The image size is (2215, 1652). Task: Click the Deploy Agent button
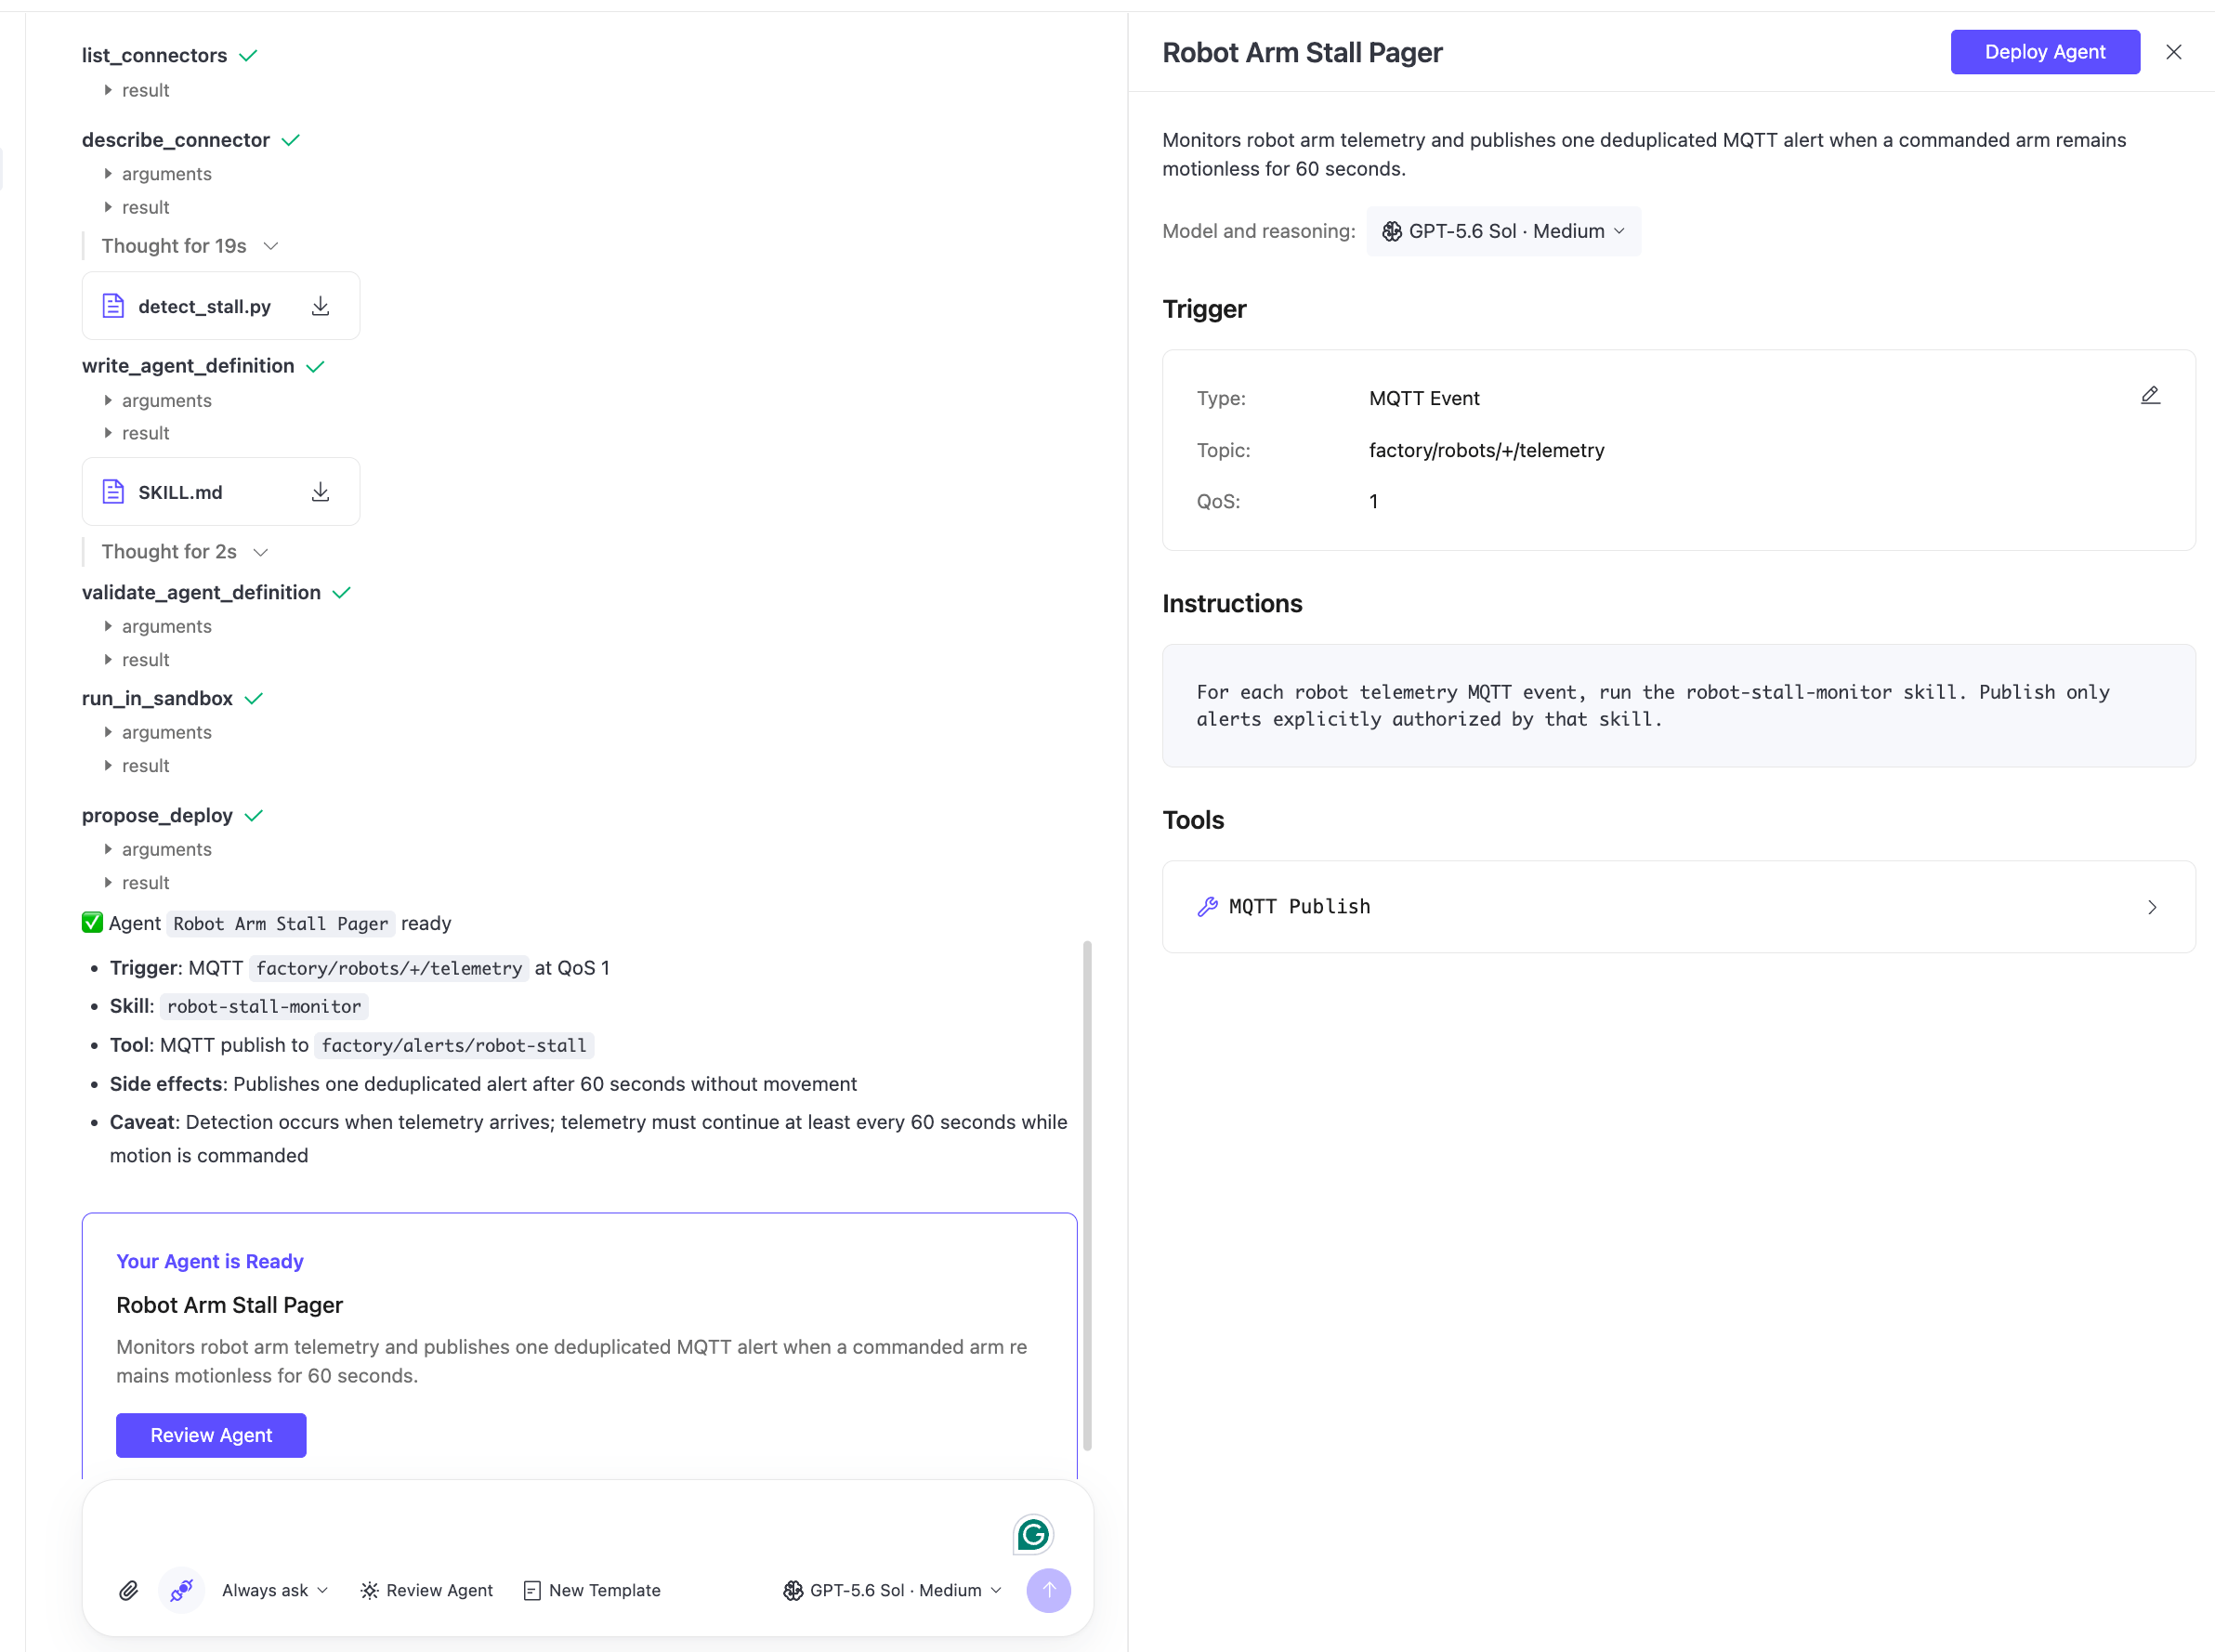[x=2044, y=52]
